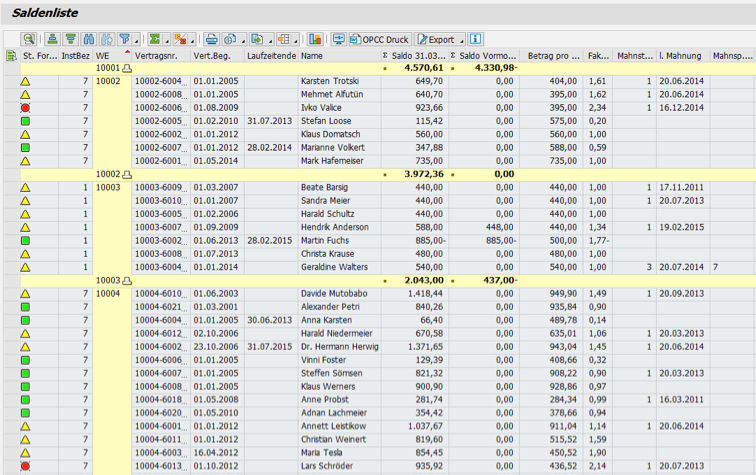Screen dimensions: 756x475
Task: Click contract number cell for Karsten Trotski
Action: pyautogui.click(x=159, y=81)
